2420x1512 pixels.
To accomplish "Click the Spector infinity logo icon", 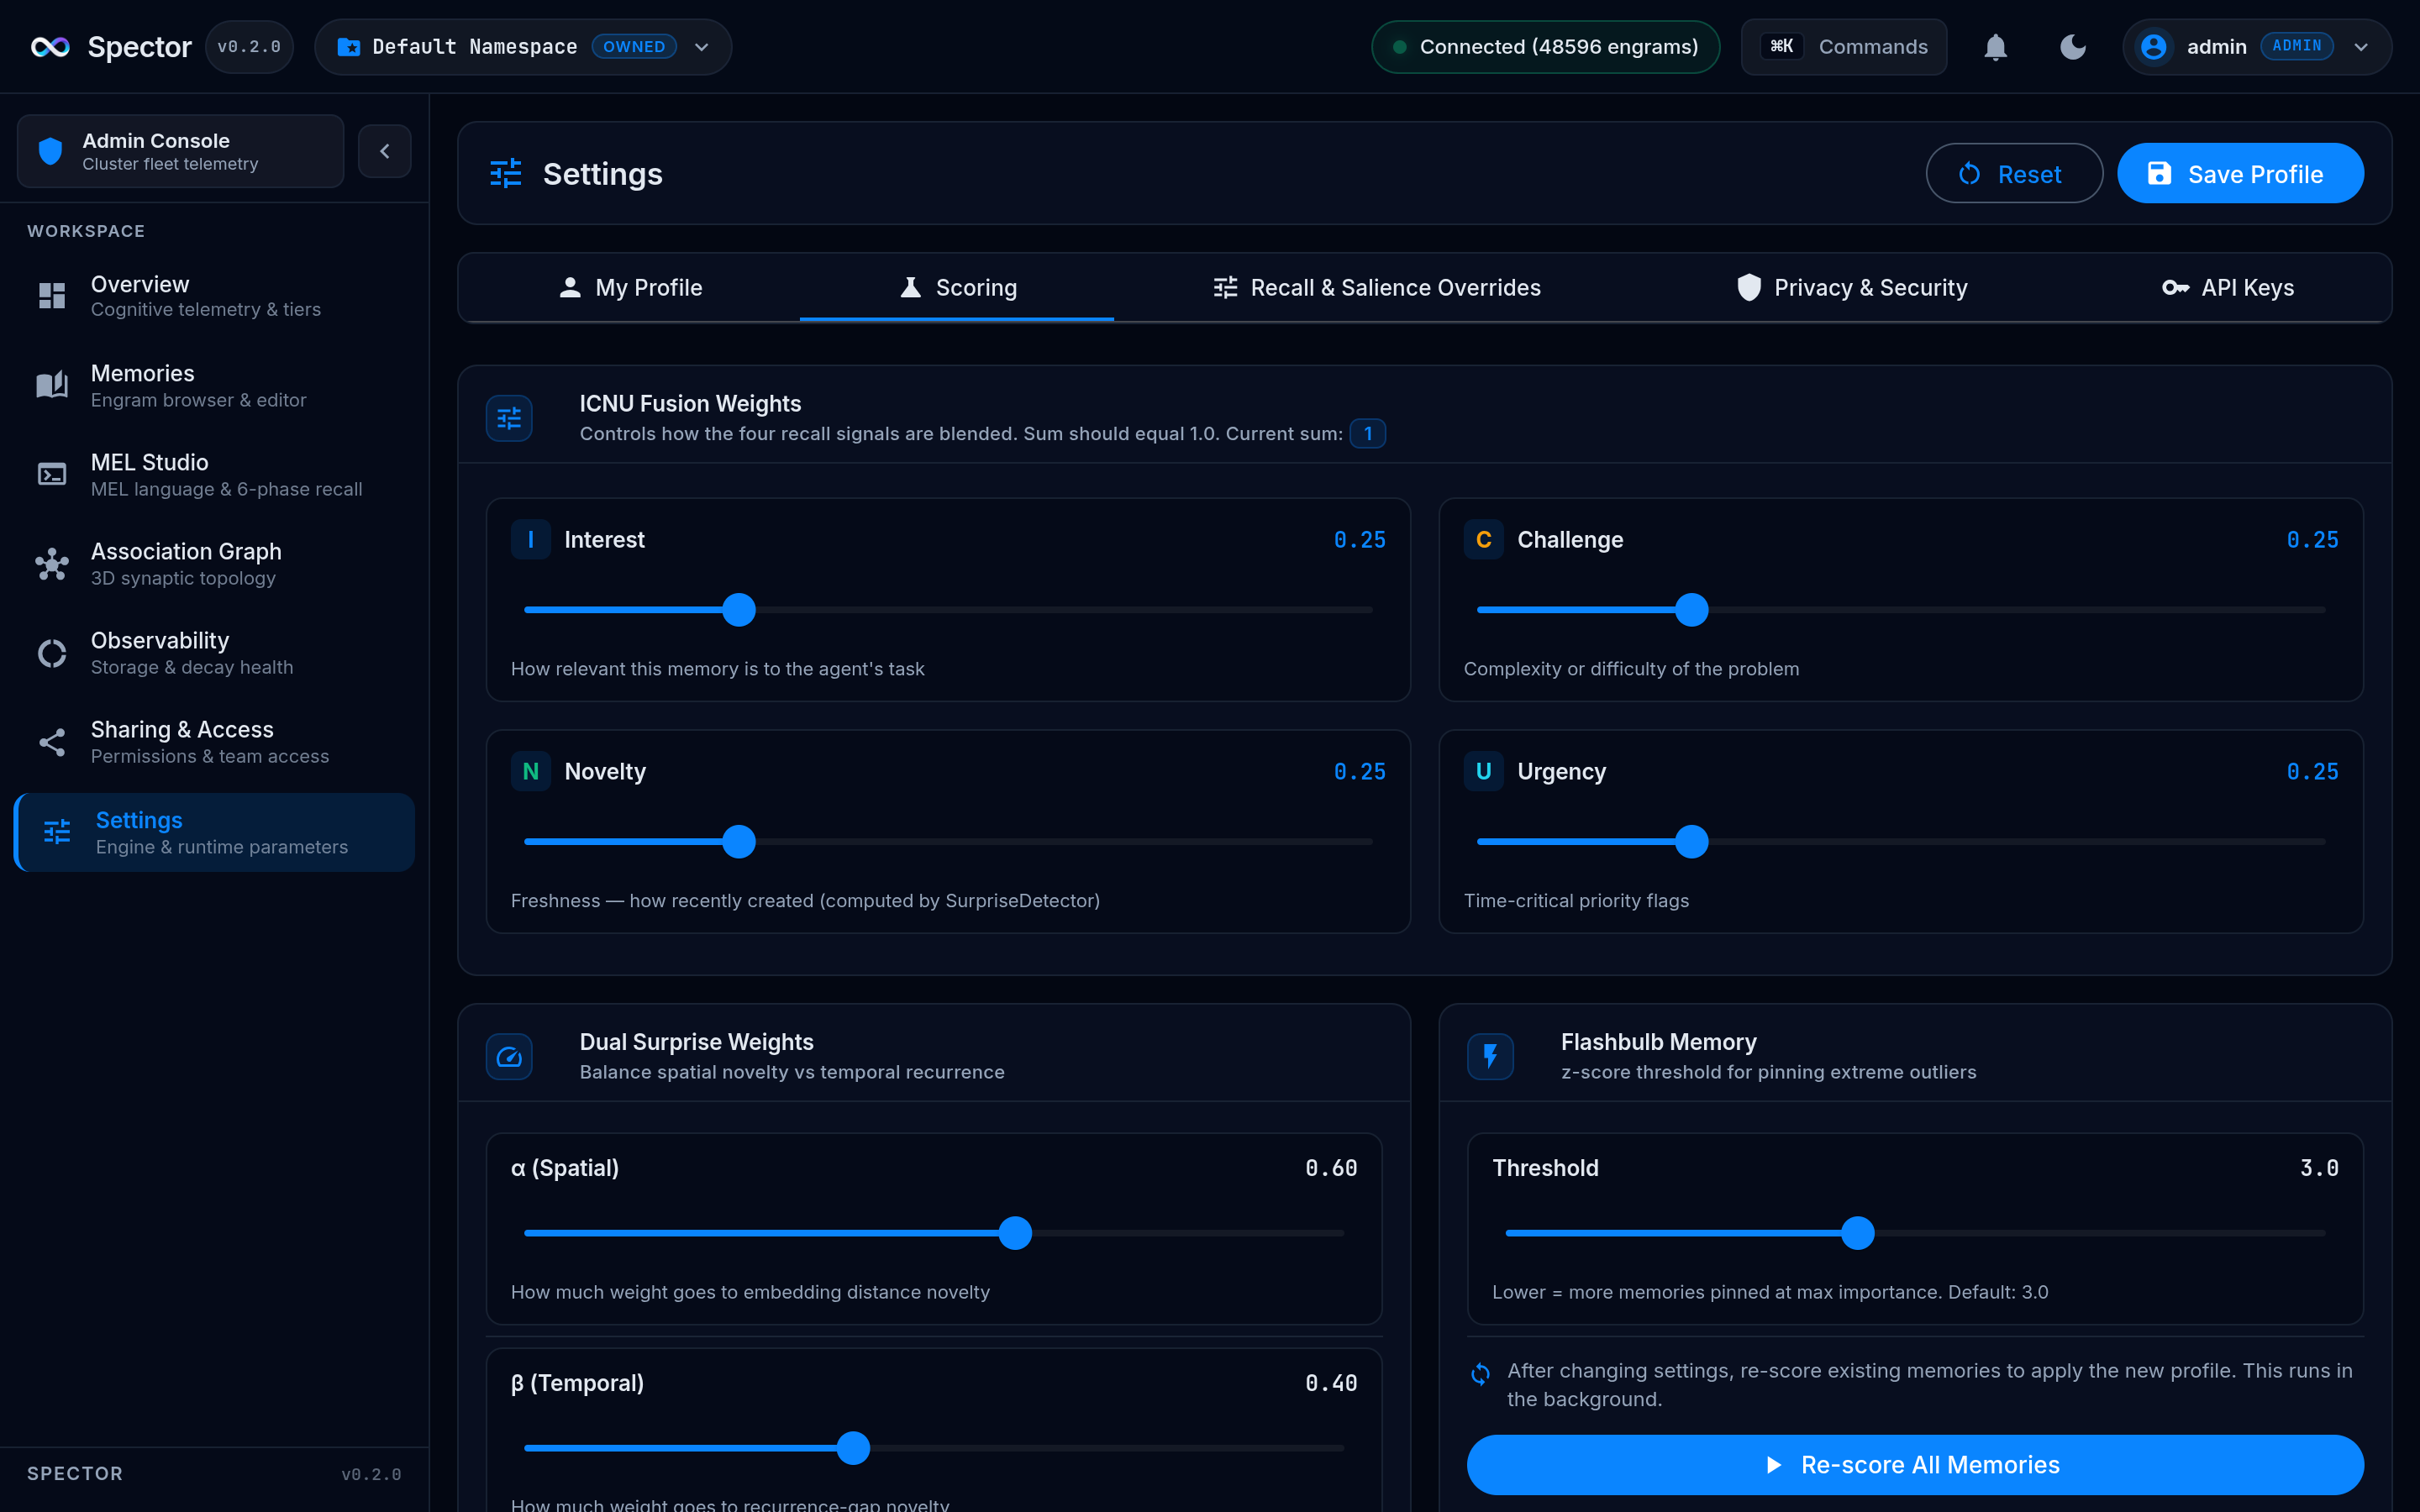I will click(50, 47).
